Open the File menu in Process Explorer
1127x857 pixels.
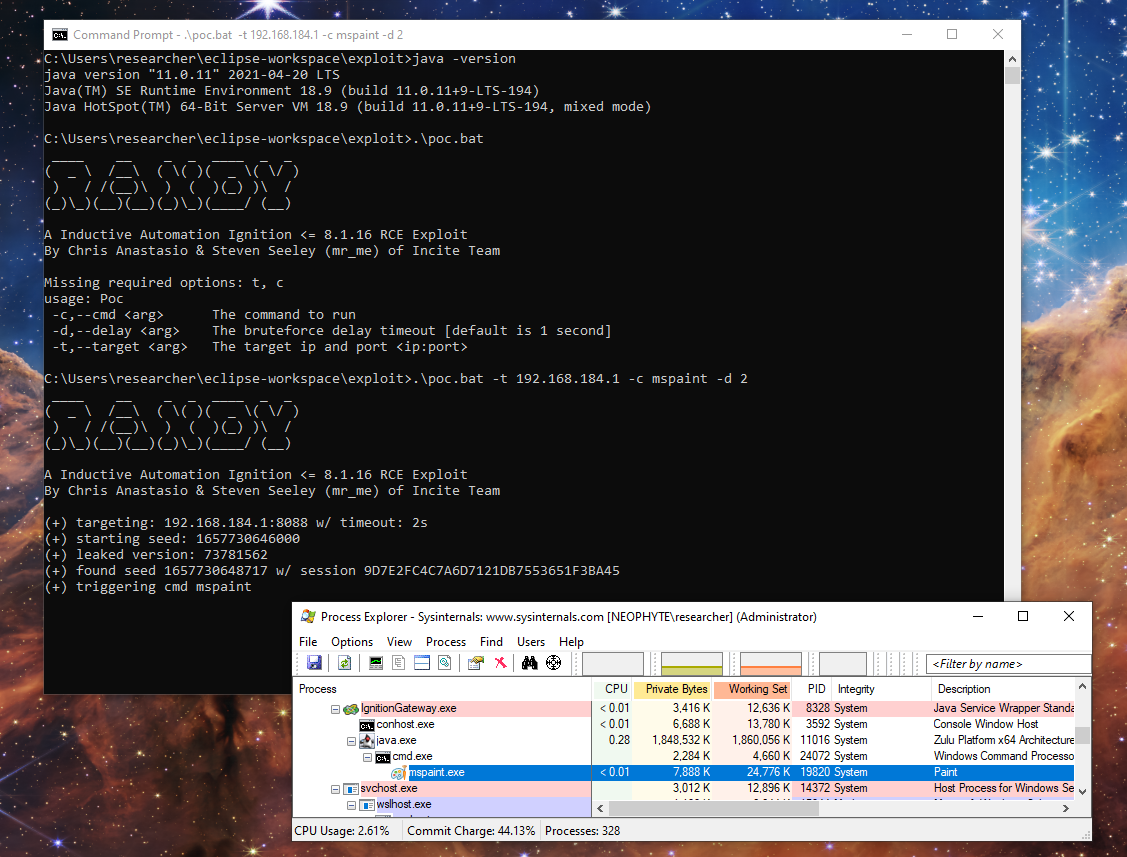[308, 641]
